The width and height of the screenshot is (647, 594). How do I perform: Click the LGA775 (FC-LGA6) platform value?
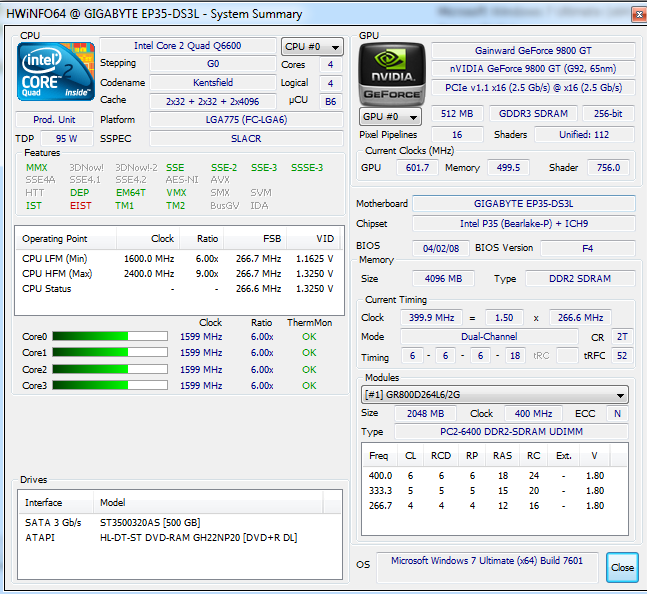(246, 120)
